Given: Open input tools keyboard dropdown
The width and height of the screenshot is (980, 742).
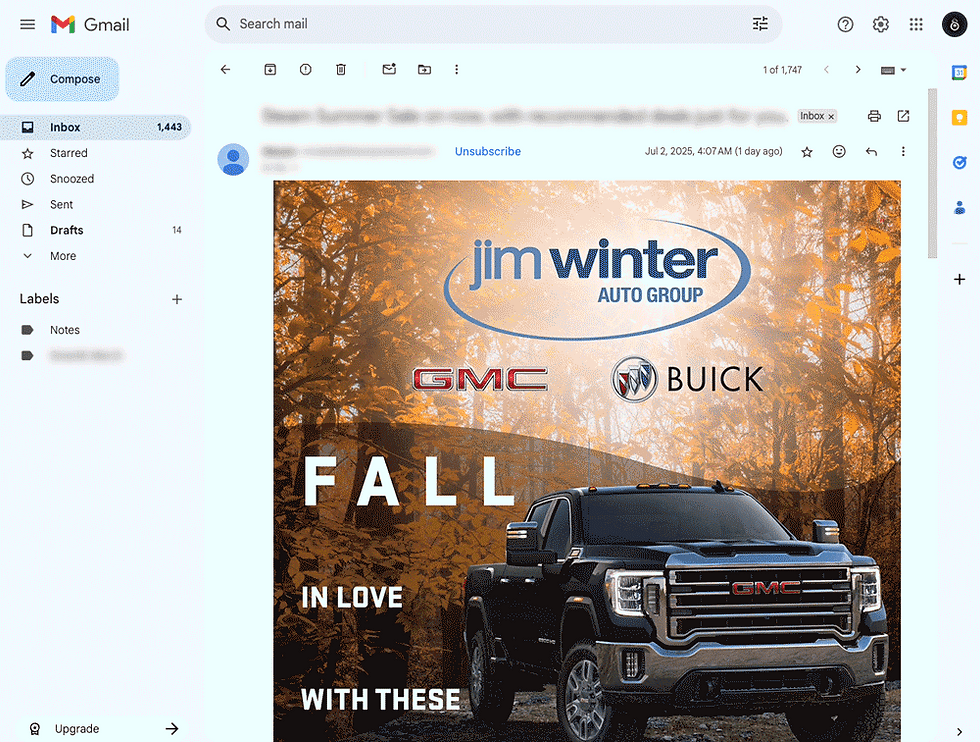Looking at the screenshot, I should [893, 70].
